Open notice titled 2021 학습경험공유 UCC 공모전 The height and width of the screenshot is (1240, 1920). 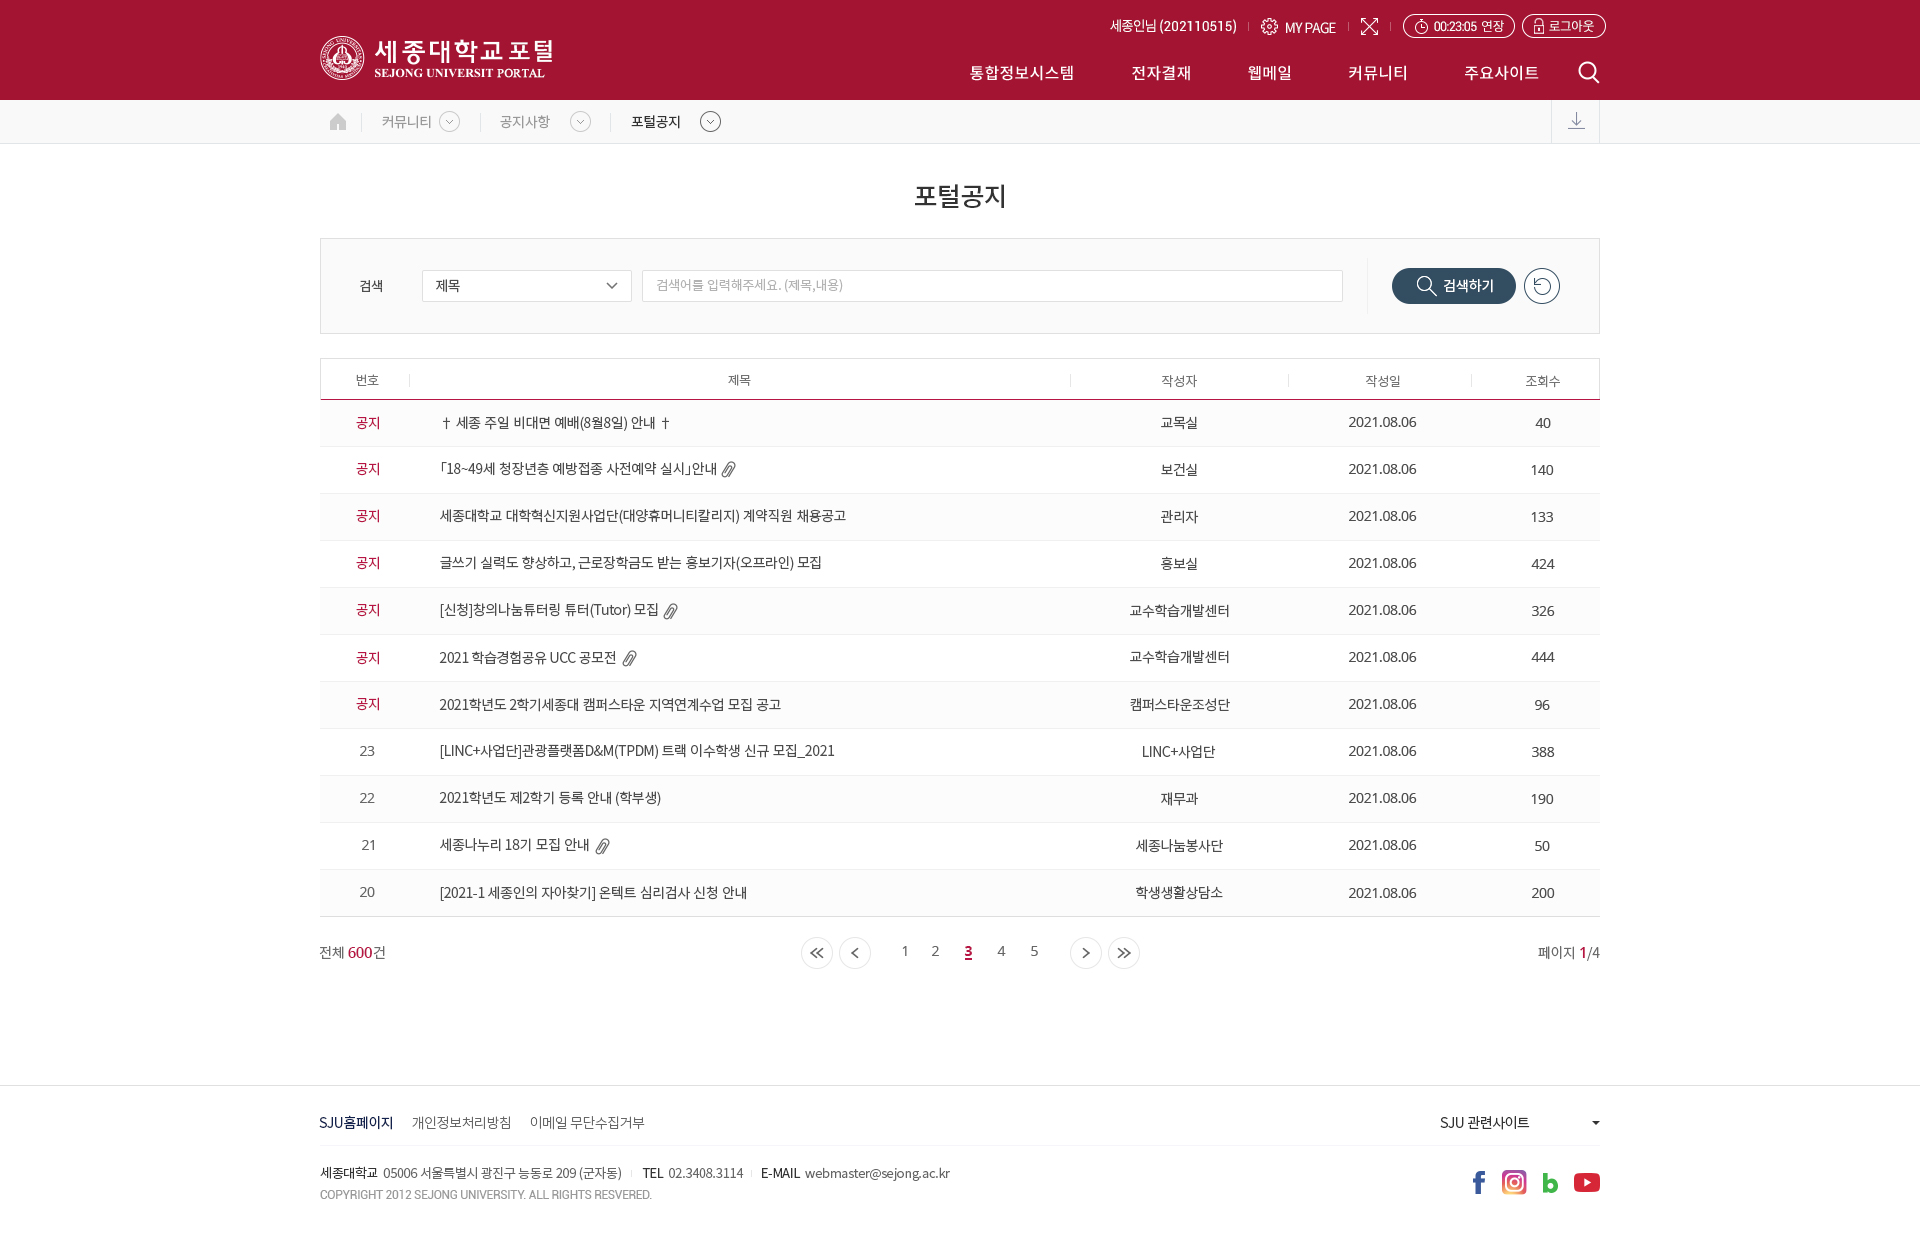(x=527, y=657)
